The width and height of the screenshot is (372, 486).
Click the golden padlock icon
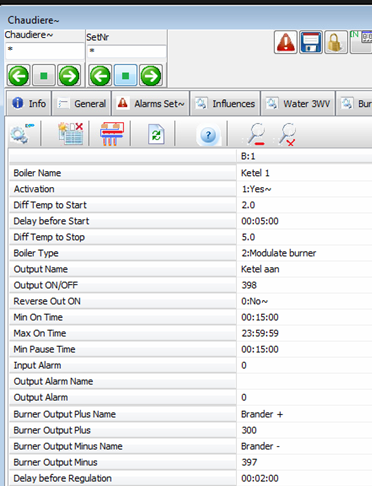(x=336, y=42)
